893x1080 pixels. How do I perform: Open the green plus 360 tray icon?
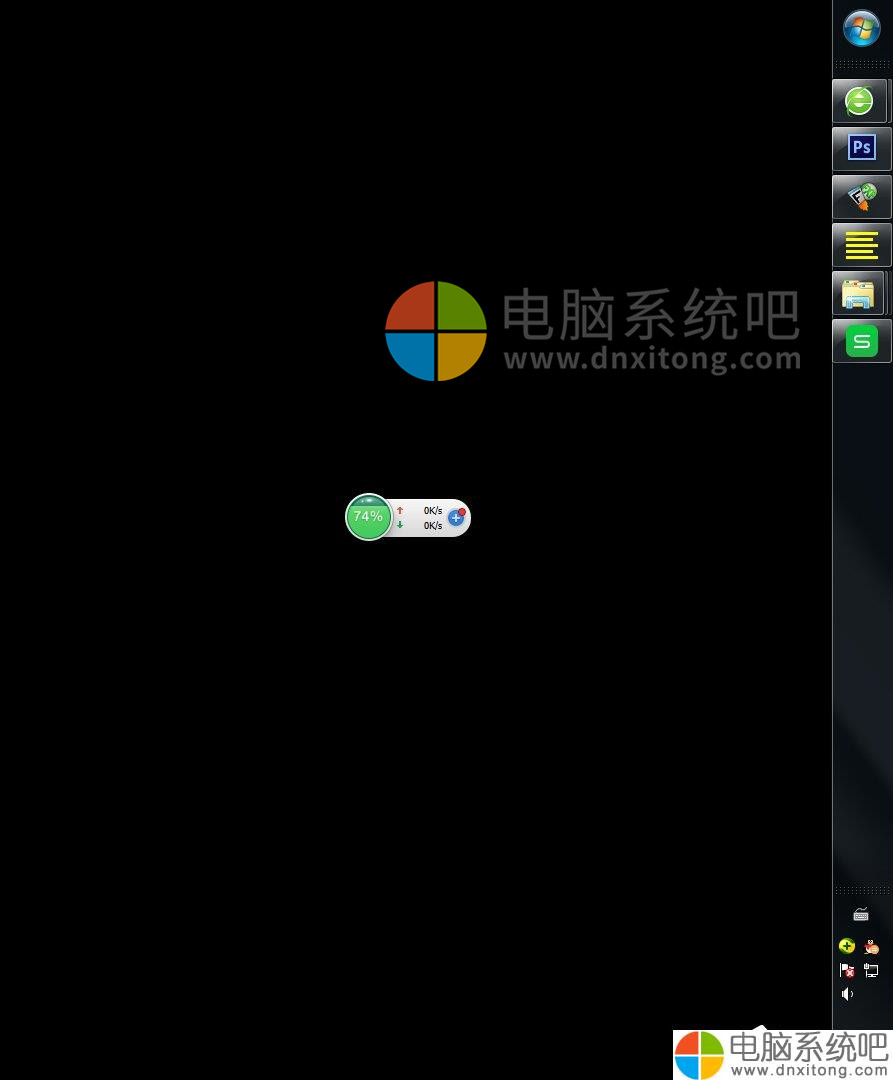tap(847, 946)
